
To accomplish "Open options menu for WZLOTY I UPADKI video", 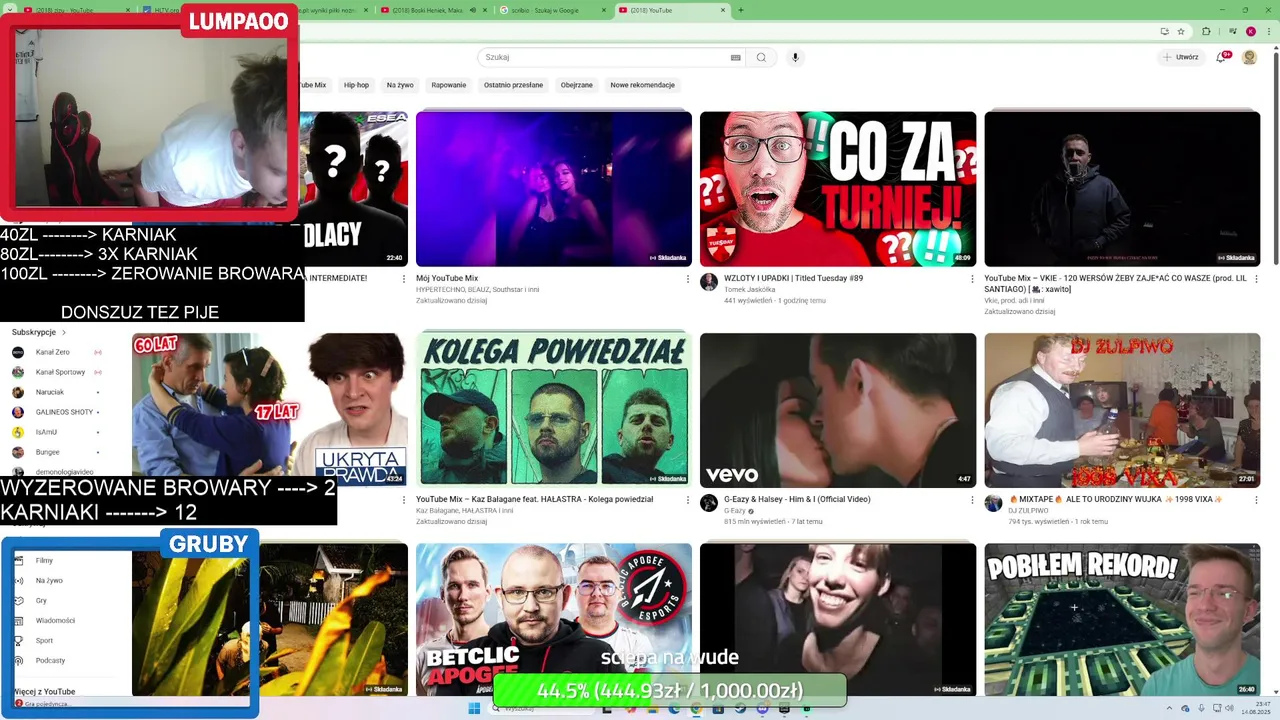I will click(x=972, y=279).
